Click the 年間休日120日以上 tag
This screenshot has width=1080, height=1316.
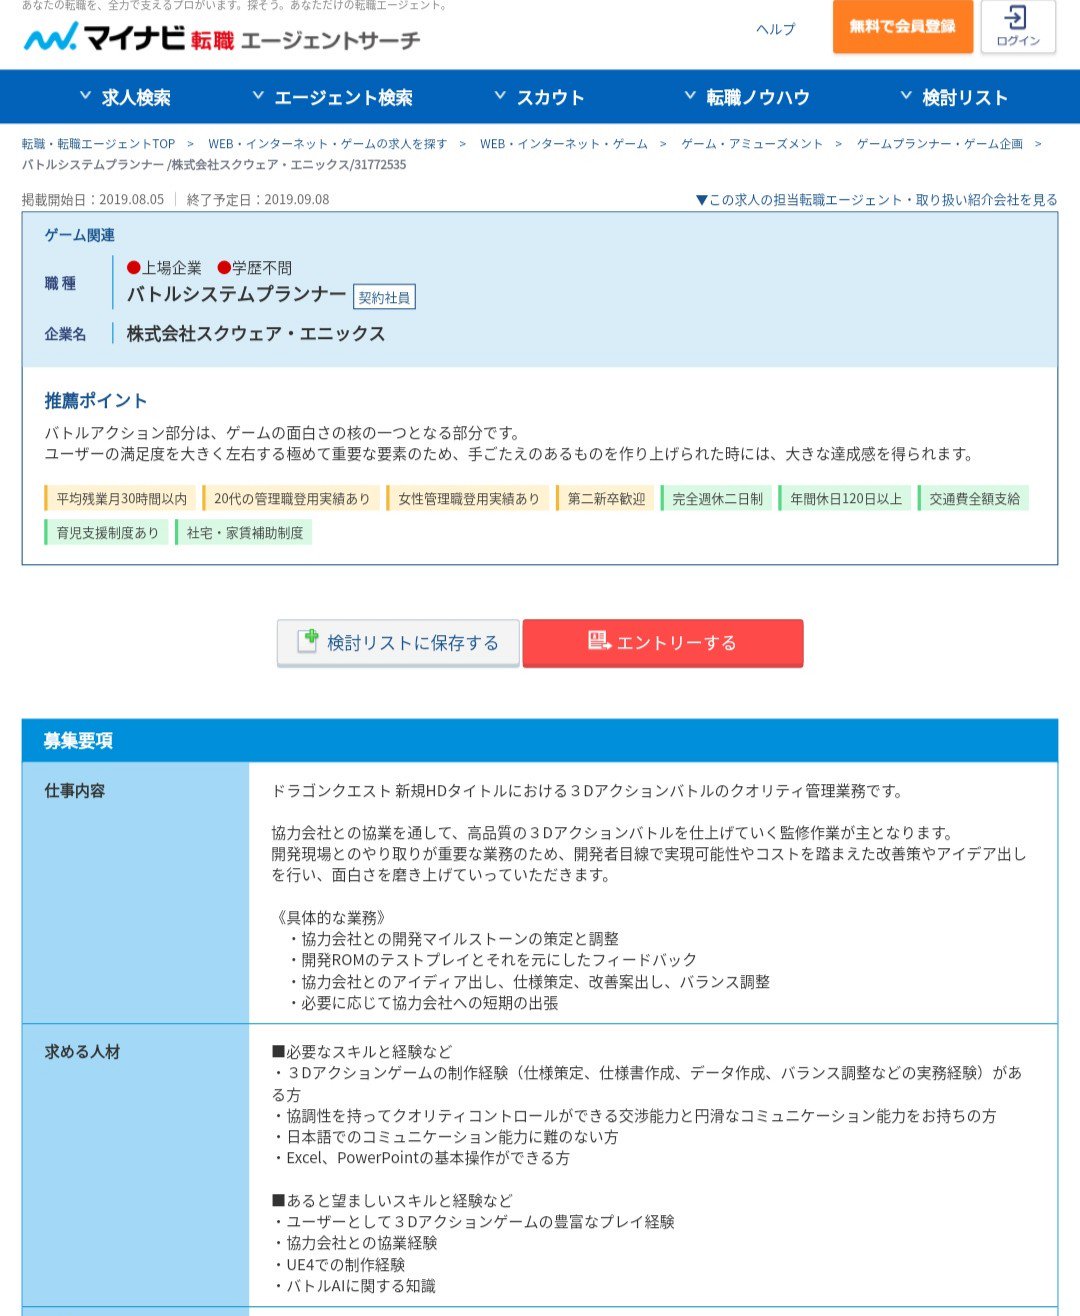(x=845, y=498)
